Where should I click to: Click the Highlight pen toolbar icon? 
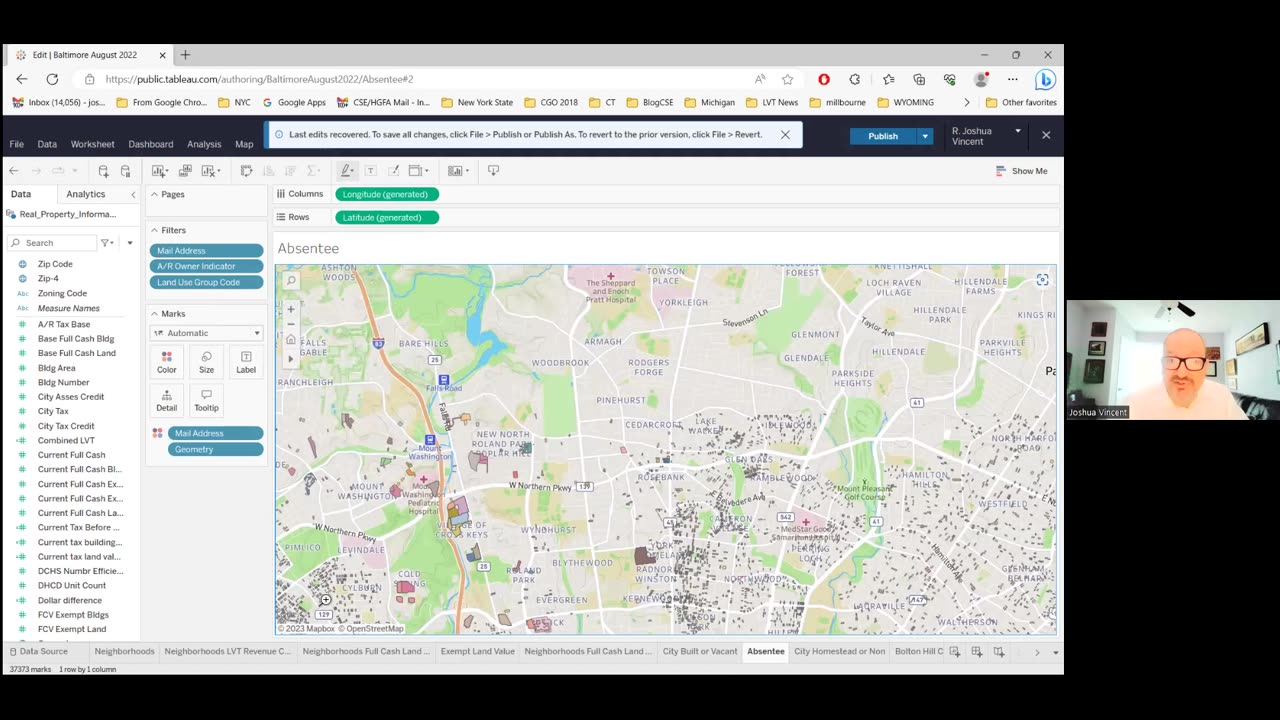point(346,171)
